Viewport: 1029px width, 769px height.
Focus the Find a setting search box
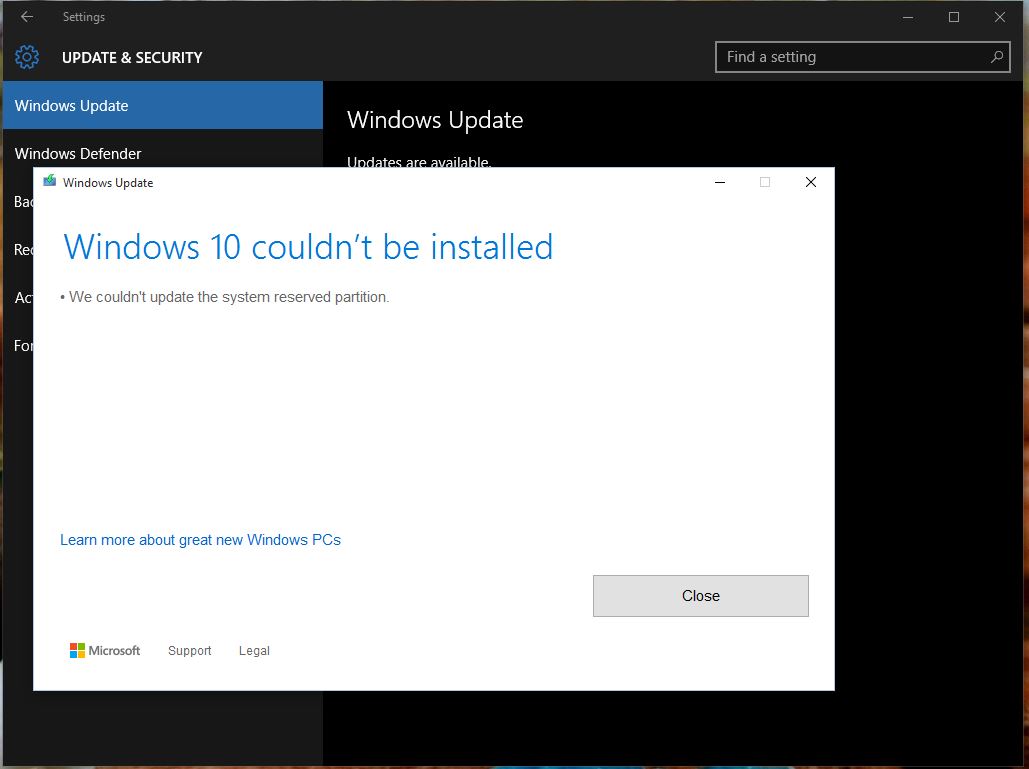click(x=862, y=57)
